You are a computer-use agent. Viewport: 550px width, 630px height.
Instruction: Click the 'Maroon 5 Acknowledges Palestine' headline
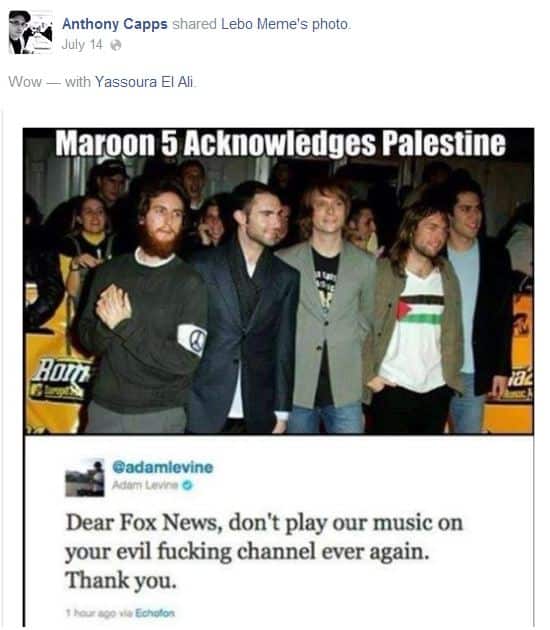(280, 143)
